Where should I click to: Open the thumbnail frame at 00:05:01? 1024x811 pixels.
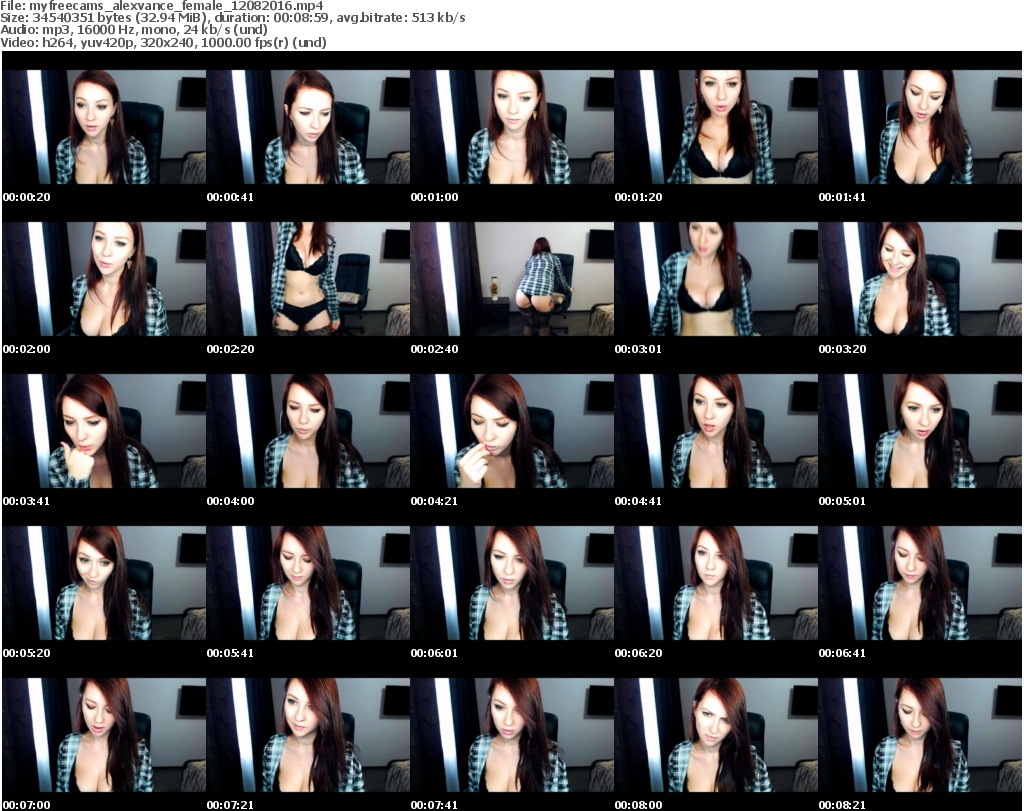click(x=920, y=431)
